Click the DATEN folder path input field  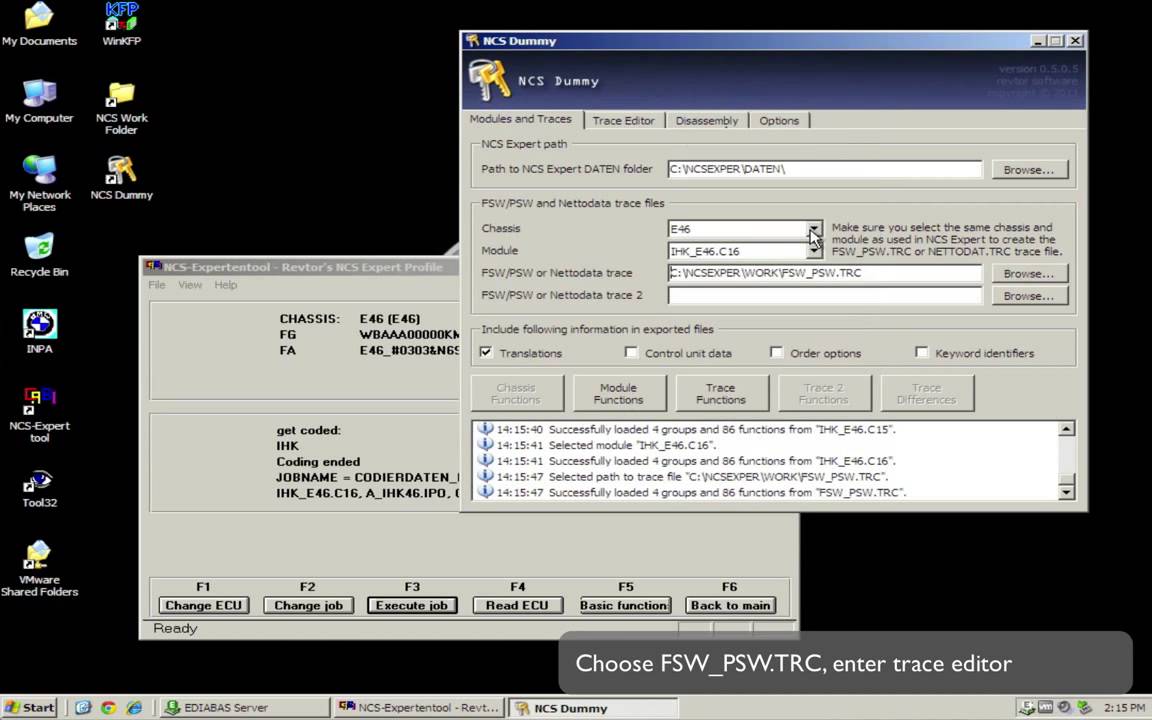[824, 169]
